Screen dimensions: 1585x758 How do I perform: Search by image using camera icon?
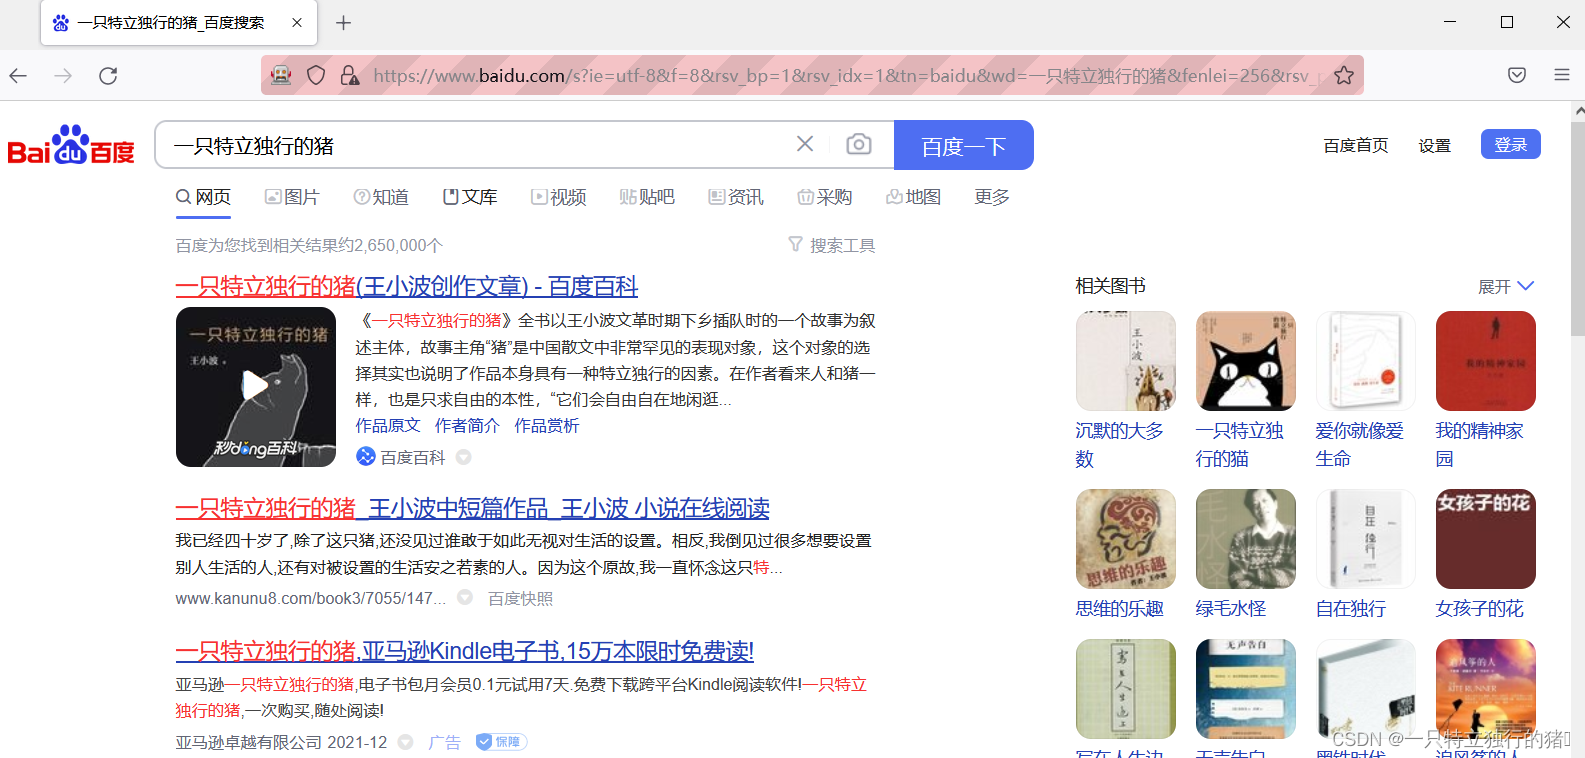(x=858, y=144)
